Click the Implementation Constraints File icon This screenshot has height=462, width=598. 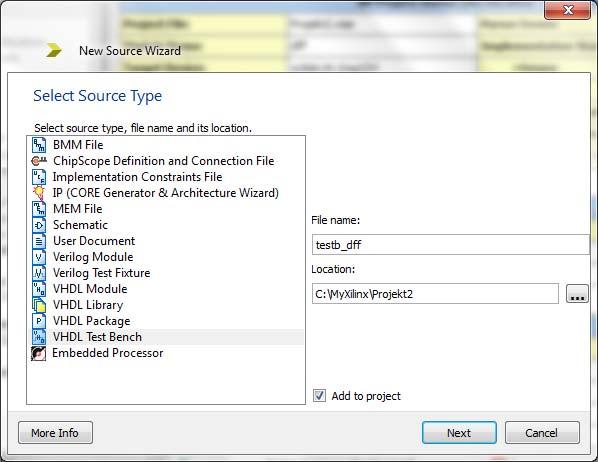point(39,177)
